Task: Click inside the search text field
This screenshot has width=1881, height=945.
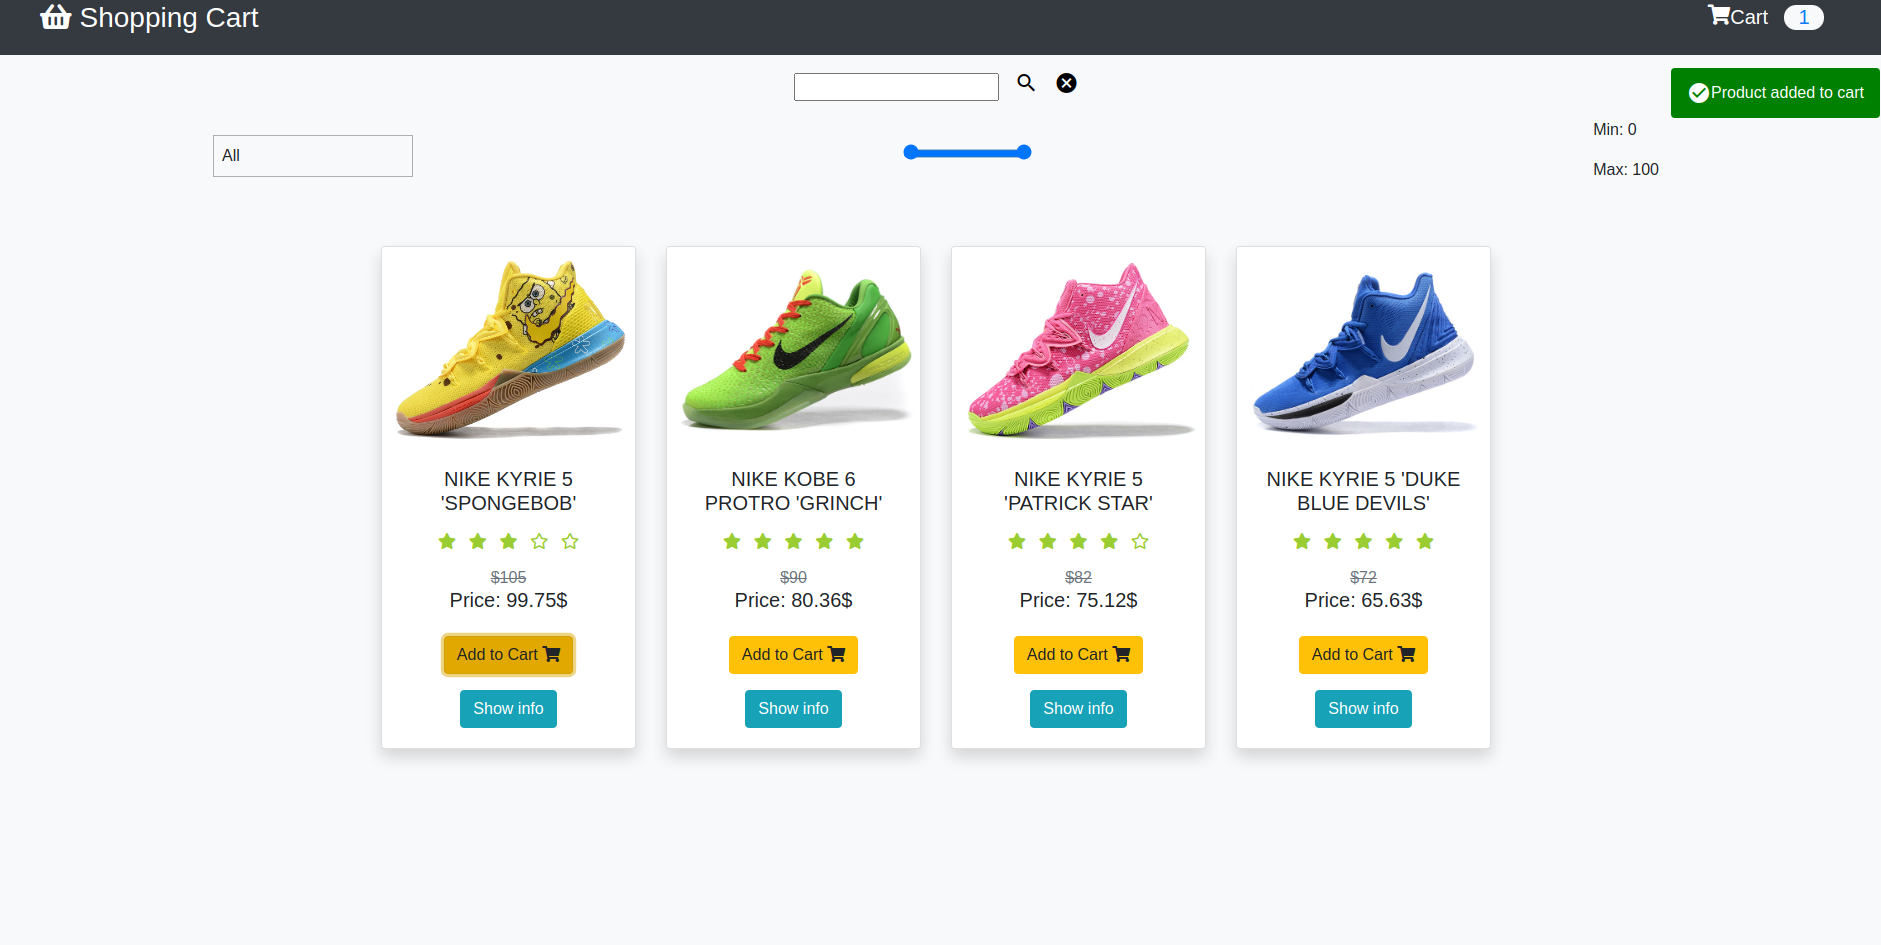Action: [895, 86]
